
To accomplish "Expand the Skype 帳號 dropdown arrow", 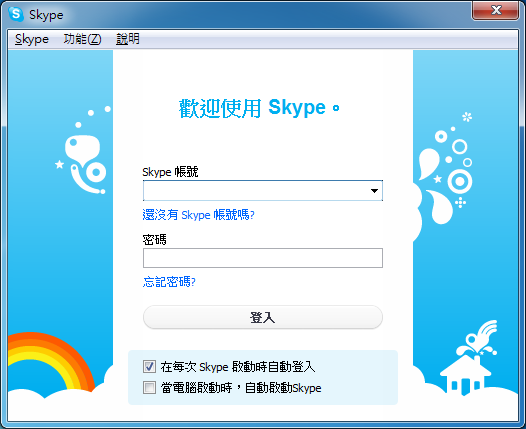I will [x=374, y=191].
